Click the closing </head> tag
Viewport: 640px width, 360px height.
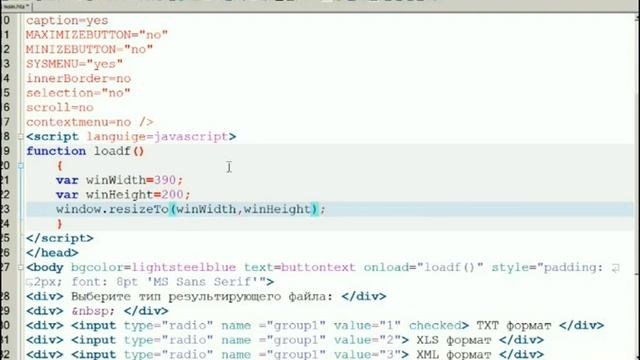tap(52, 253)
